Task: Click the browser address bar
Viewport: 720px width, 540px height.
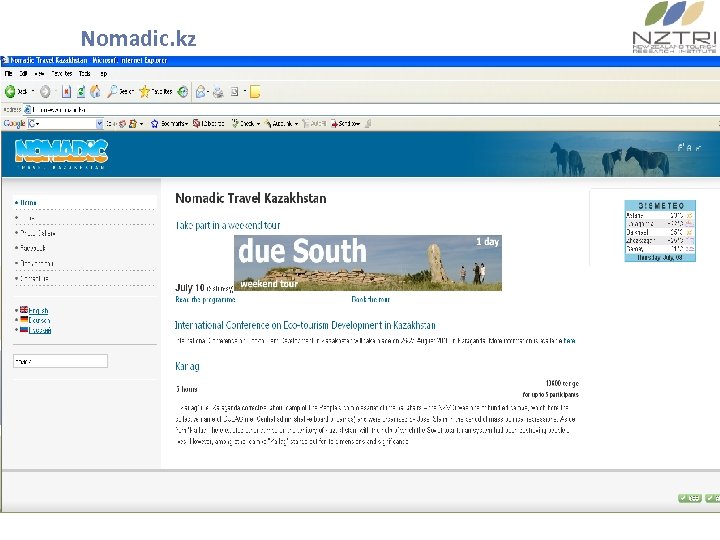Action: pyautogui.click(x=372, y=109)
